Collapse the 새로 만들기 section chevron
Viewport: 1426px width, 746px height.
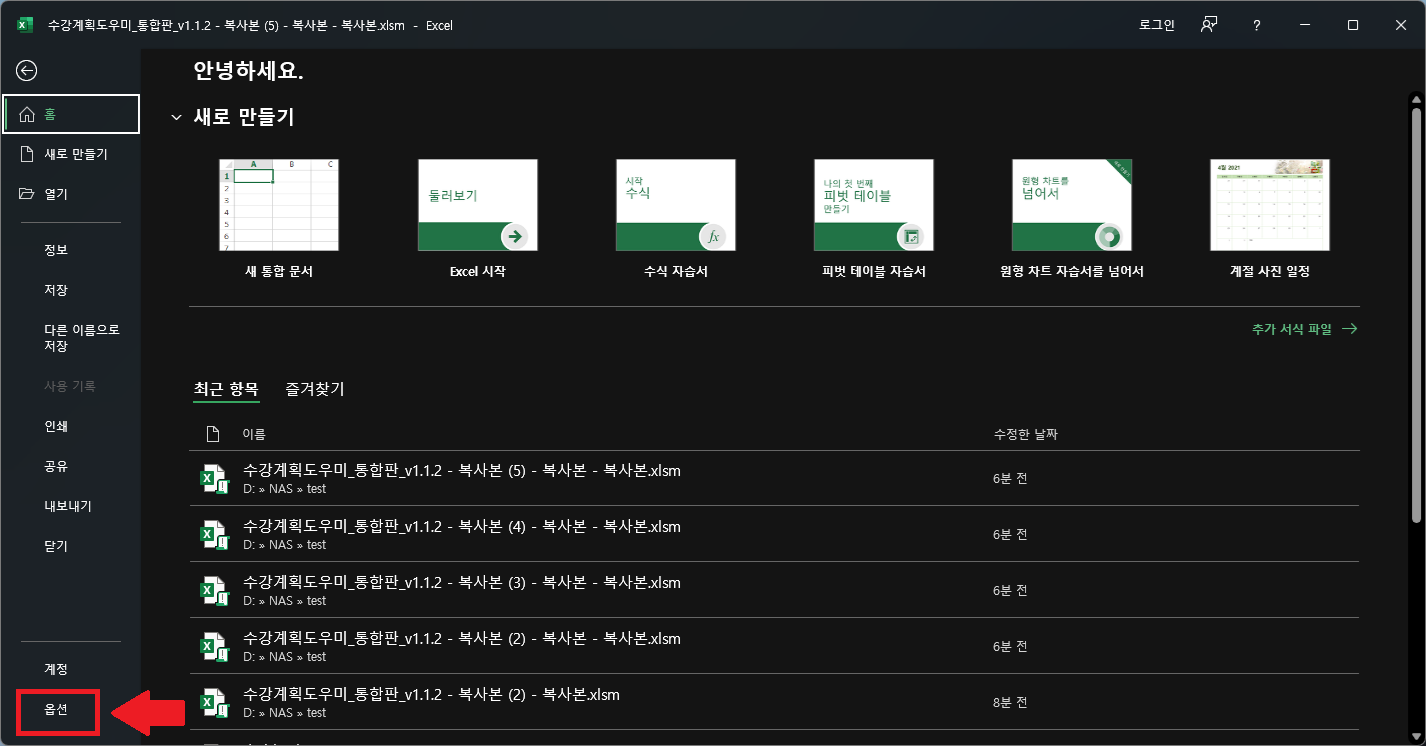[x=176, y=118]
